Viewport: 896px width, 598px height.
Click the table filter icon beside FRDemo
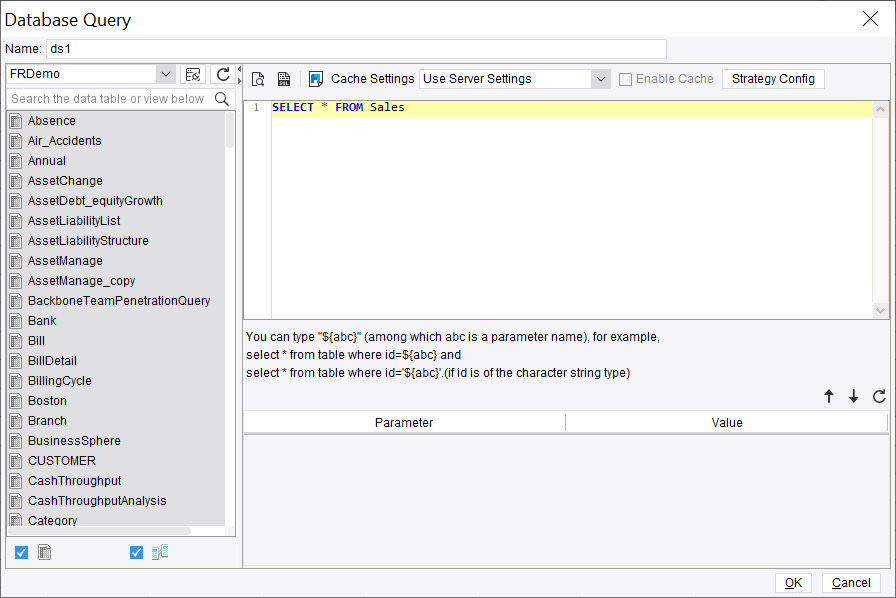point(193,73)
